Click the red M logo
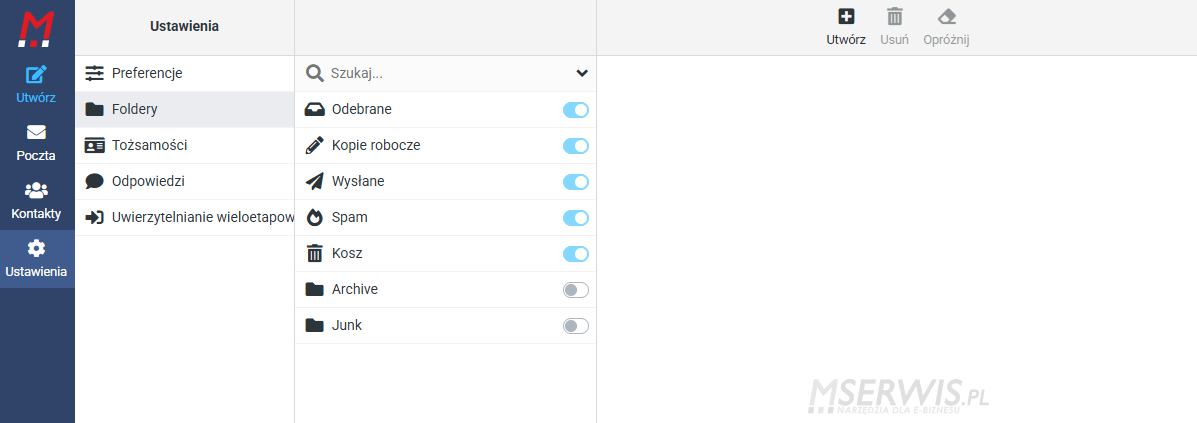Screen dimensions: 1197x423 [37, 29]
